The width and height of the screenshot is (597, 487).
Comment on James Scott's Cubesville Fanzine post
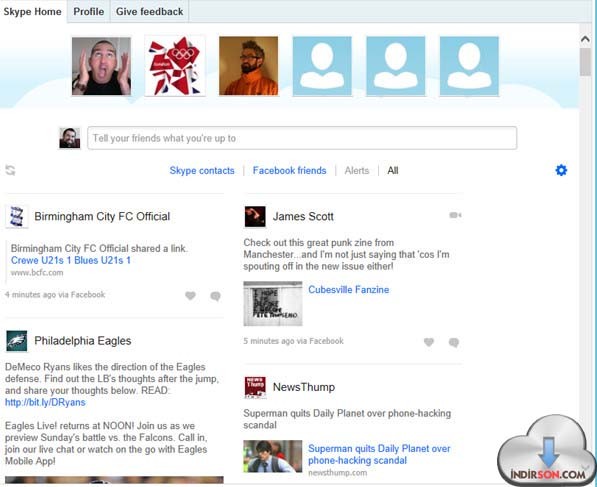tap(454, 342)
